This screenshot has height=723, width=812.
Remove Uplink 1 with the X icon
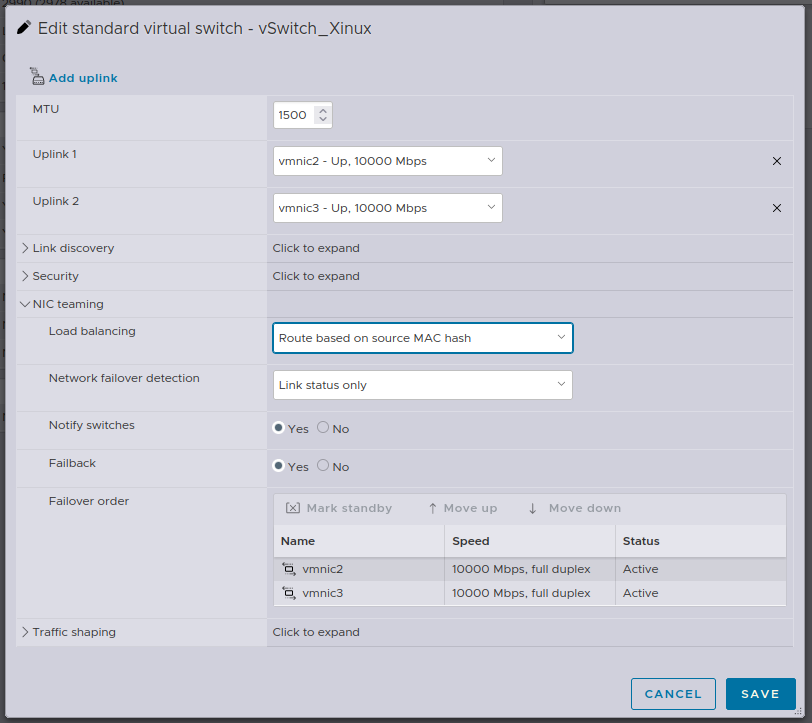click(777, 161)
